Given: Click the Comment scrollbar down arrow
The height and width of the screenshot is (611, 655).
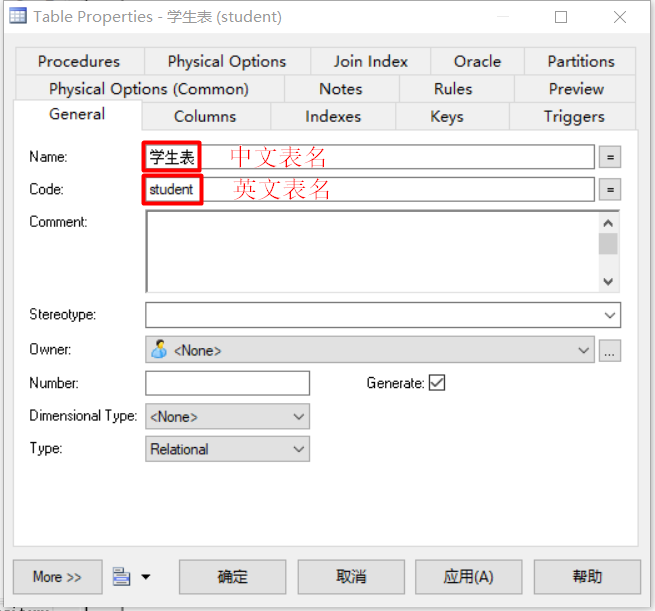Looking at the screenshot, I should point(608,281).
